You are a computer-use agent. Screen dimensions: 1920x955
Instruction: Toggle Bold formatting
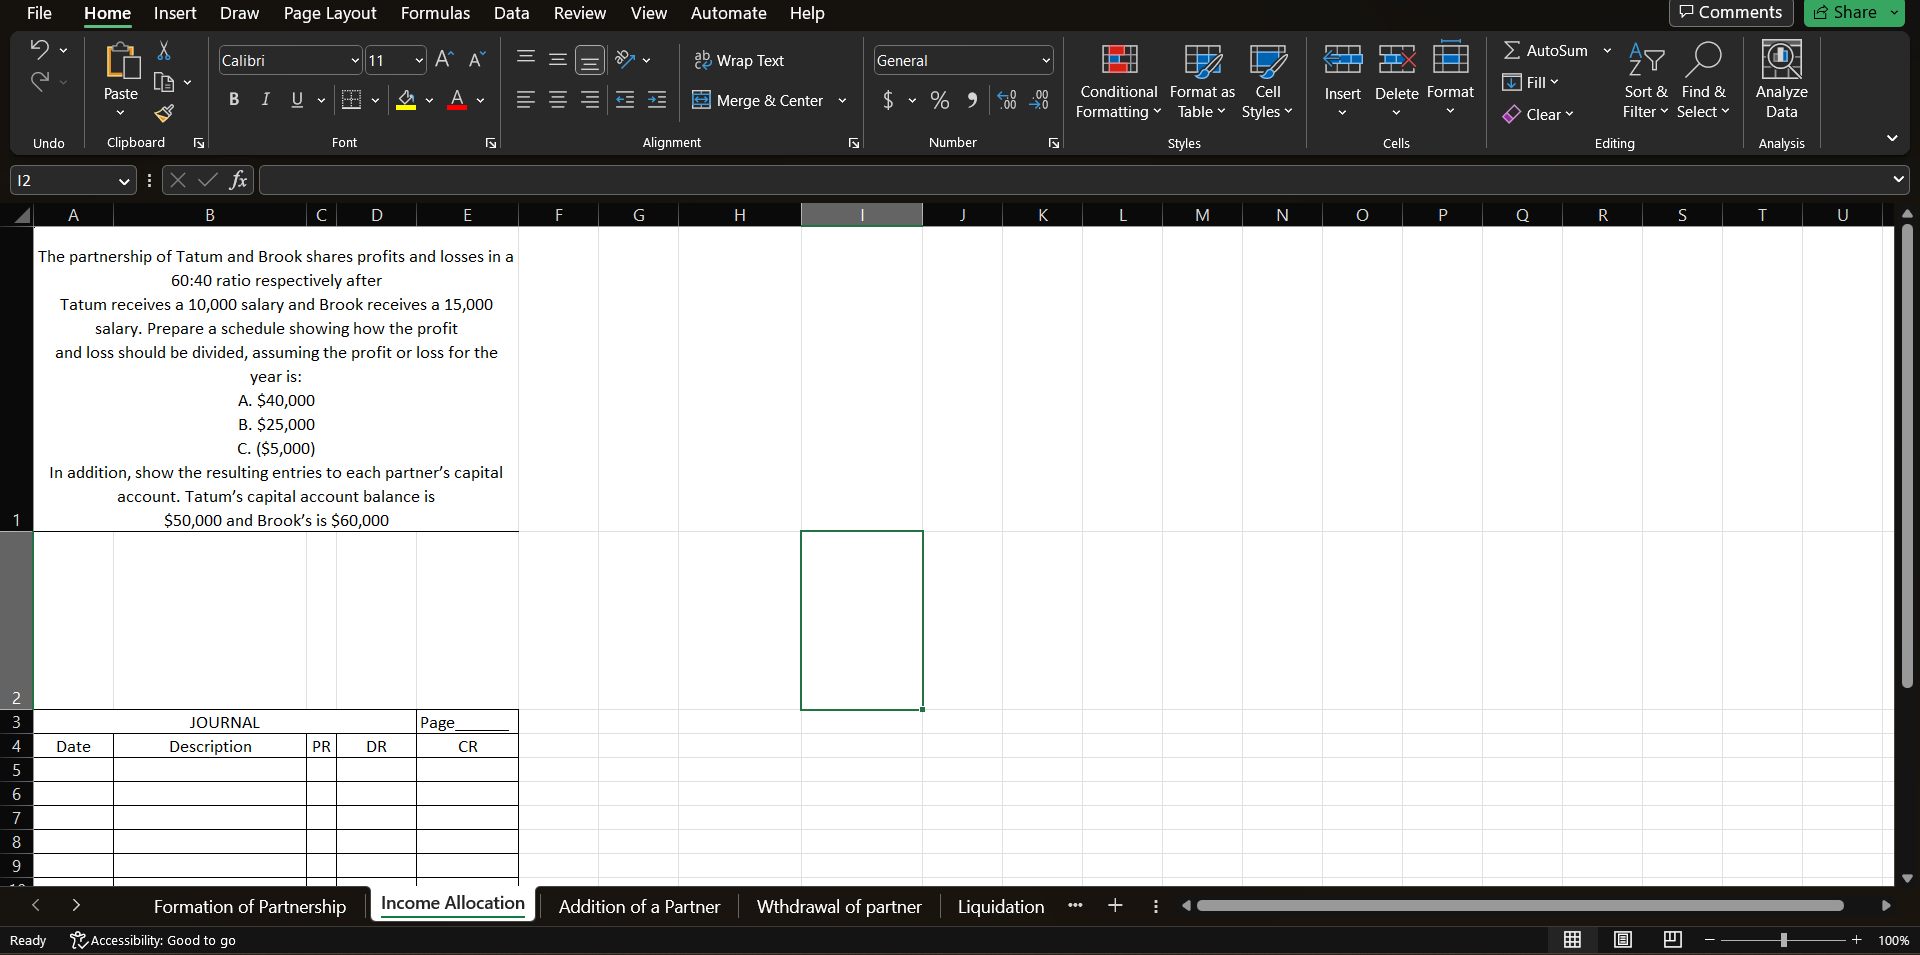click(x=234, y=100)
